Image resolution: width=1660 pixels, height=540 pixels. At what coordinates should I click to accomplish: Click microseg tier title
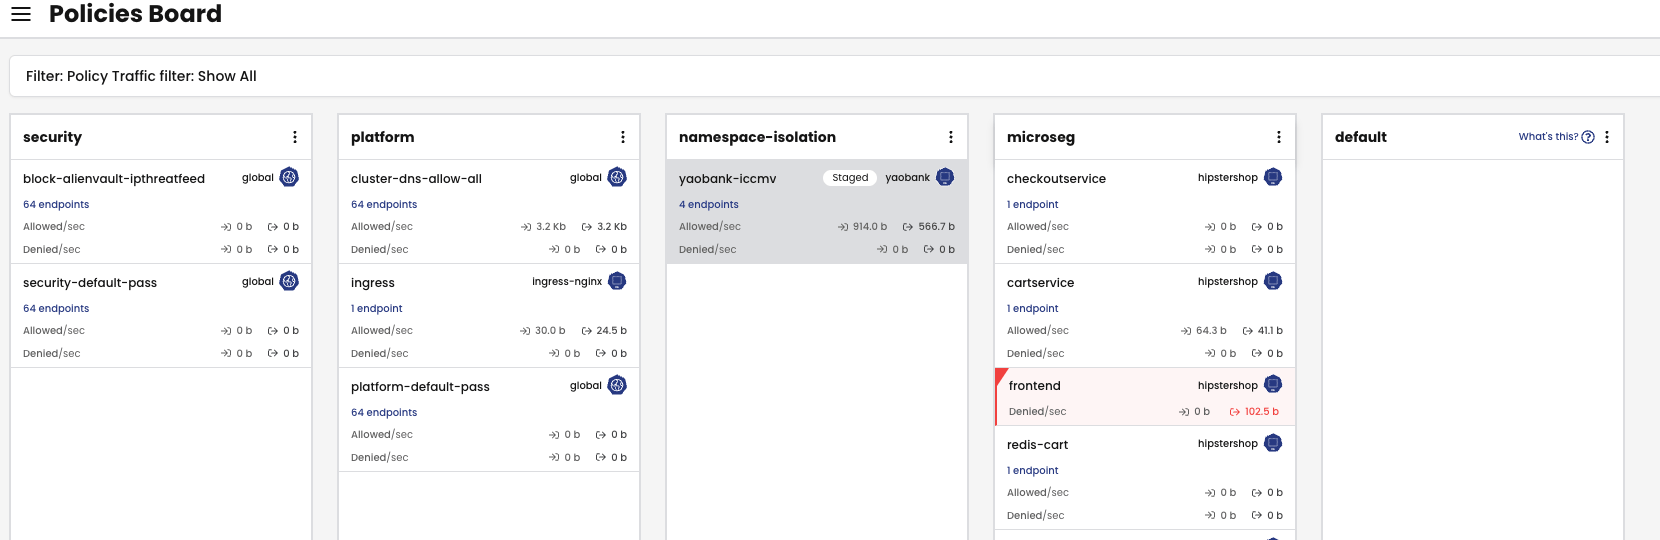(x=1041, y=137)
